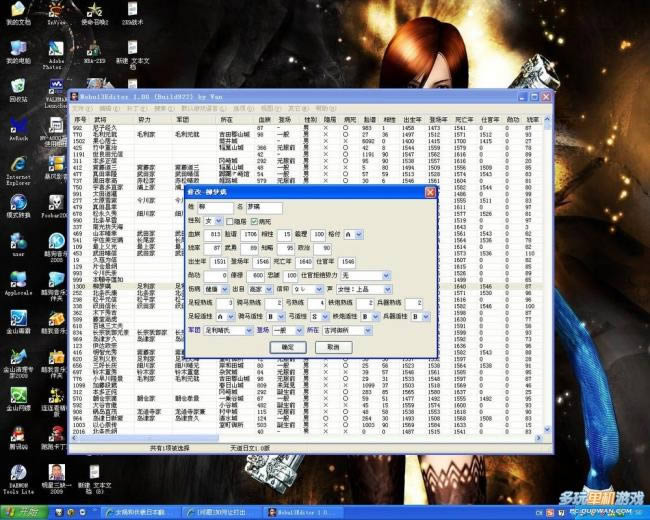
Task: Open the 军团 corps dropdown
Action: tap(228, 330)
